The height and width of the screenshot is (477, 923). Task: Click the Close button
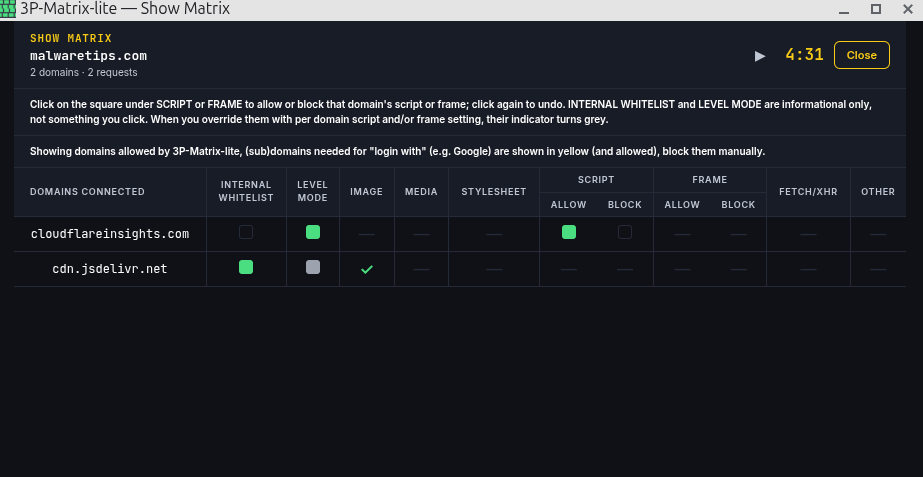click(861, 55)
